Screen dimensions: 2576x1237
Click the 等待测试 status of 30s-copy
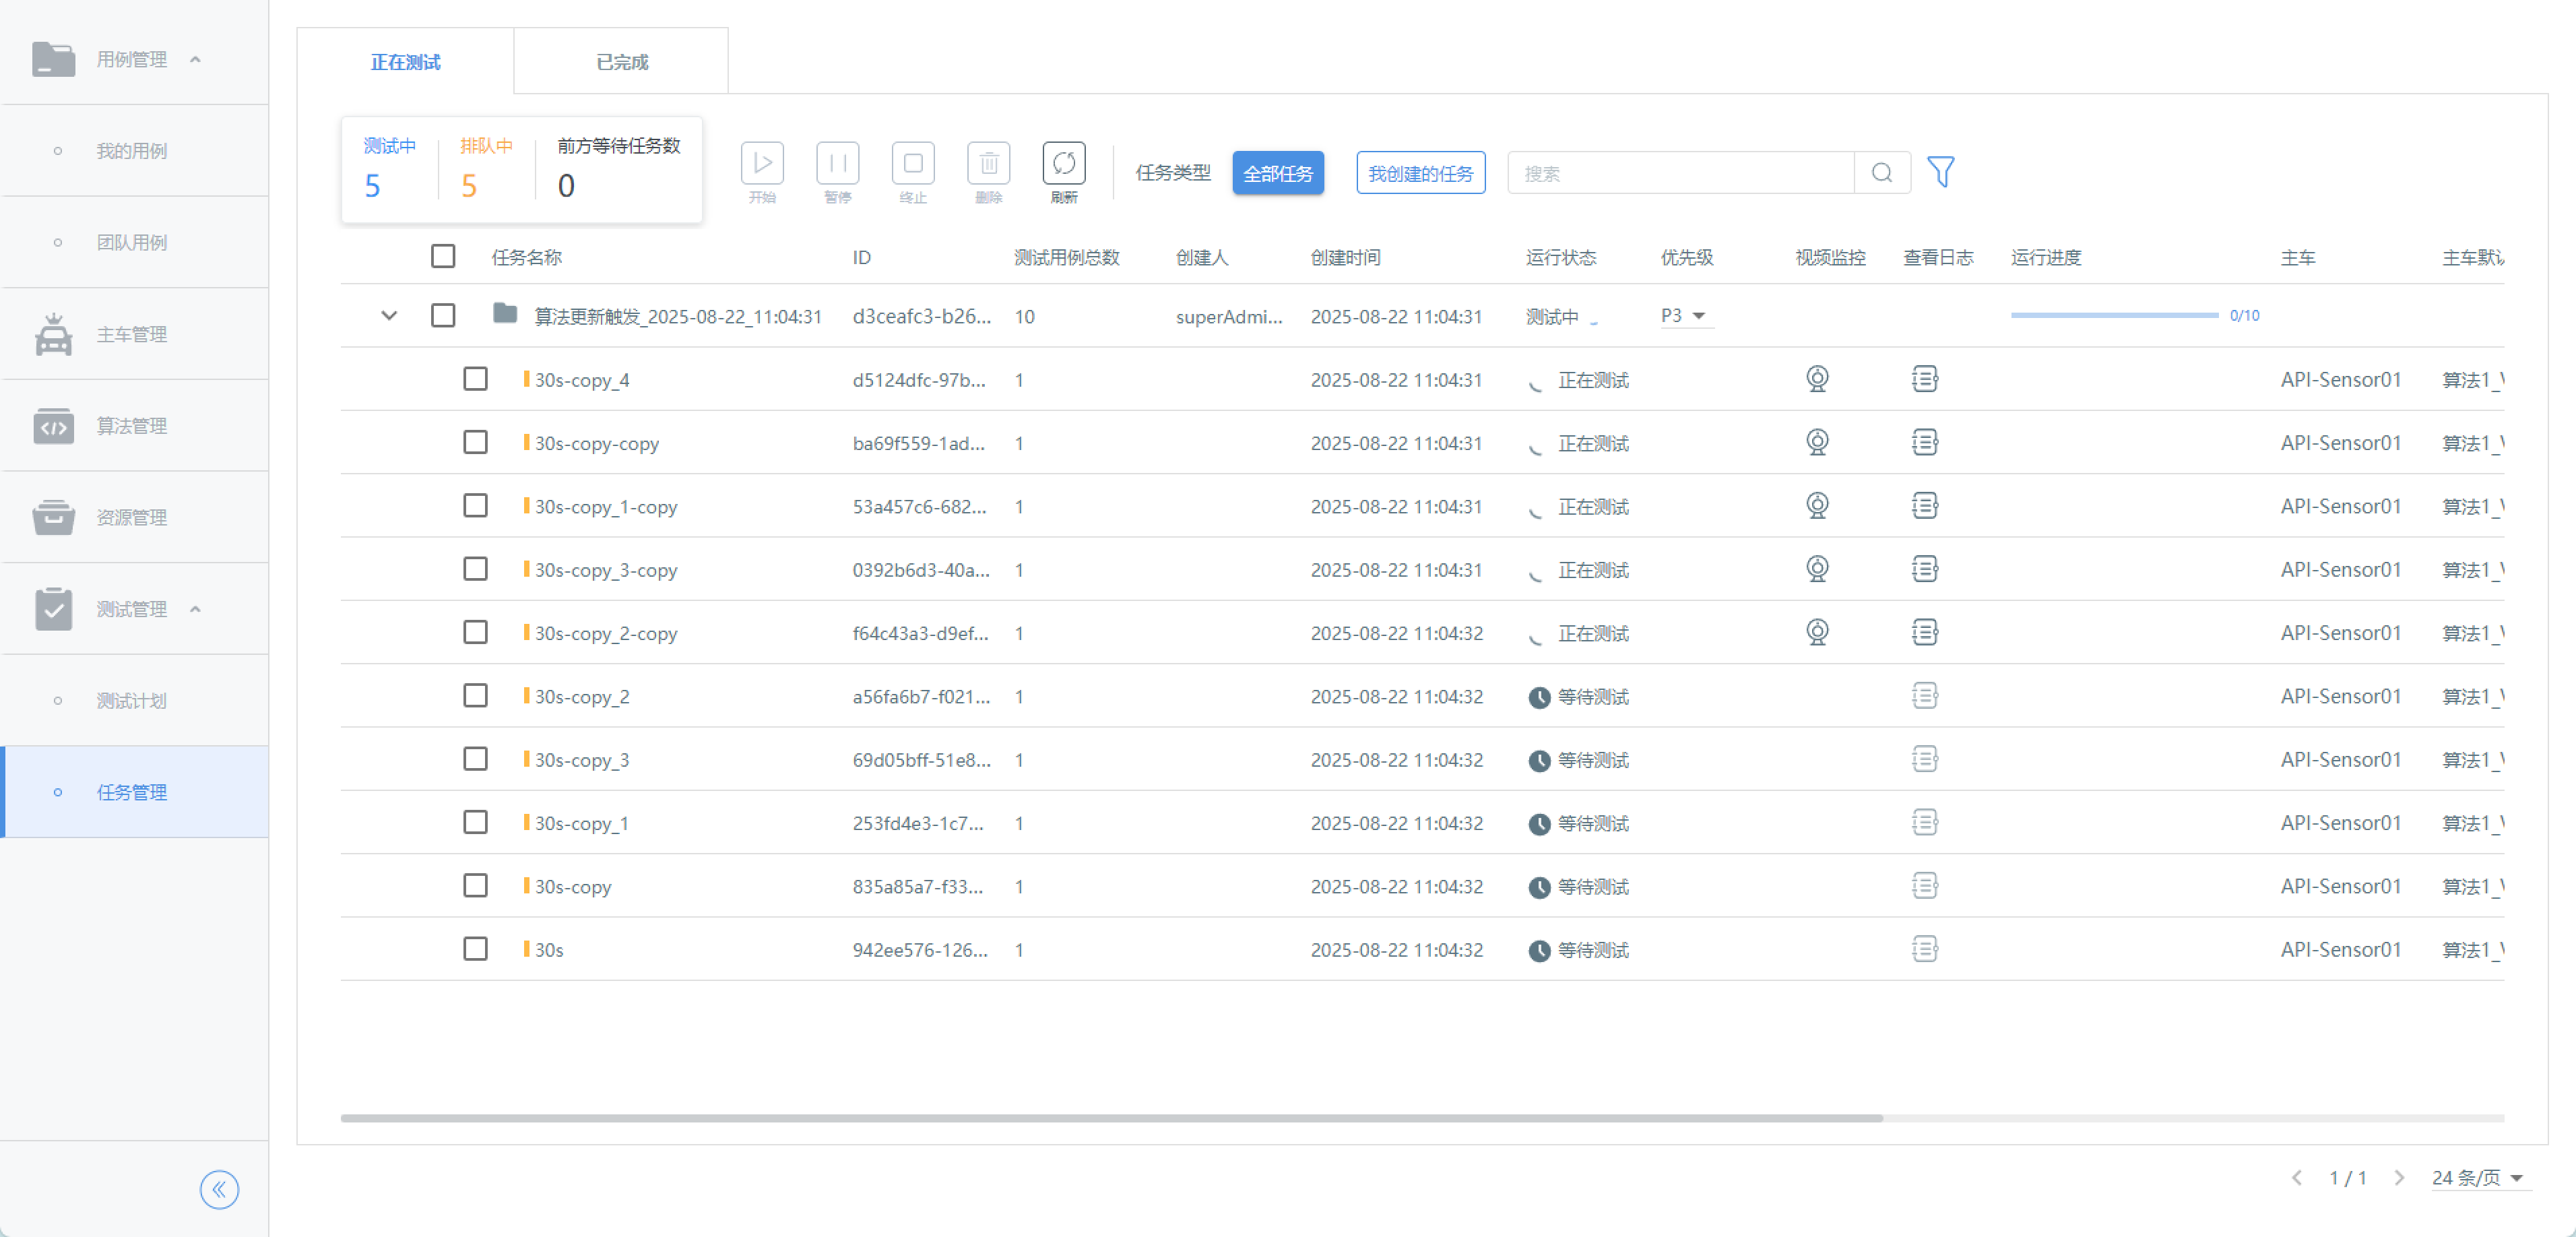tap(1593, 887)
